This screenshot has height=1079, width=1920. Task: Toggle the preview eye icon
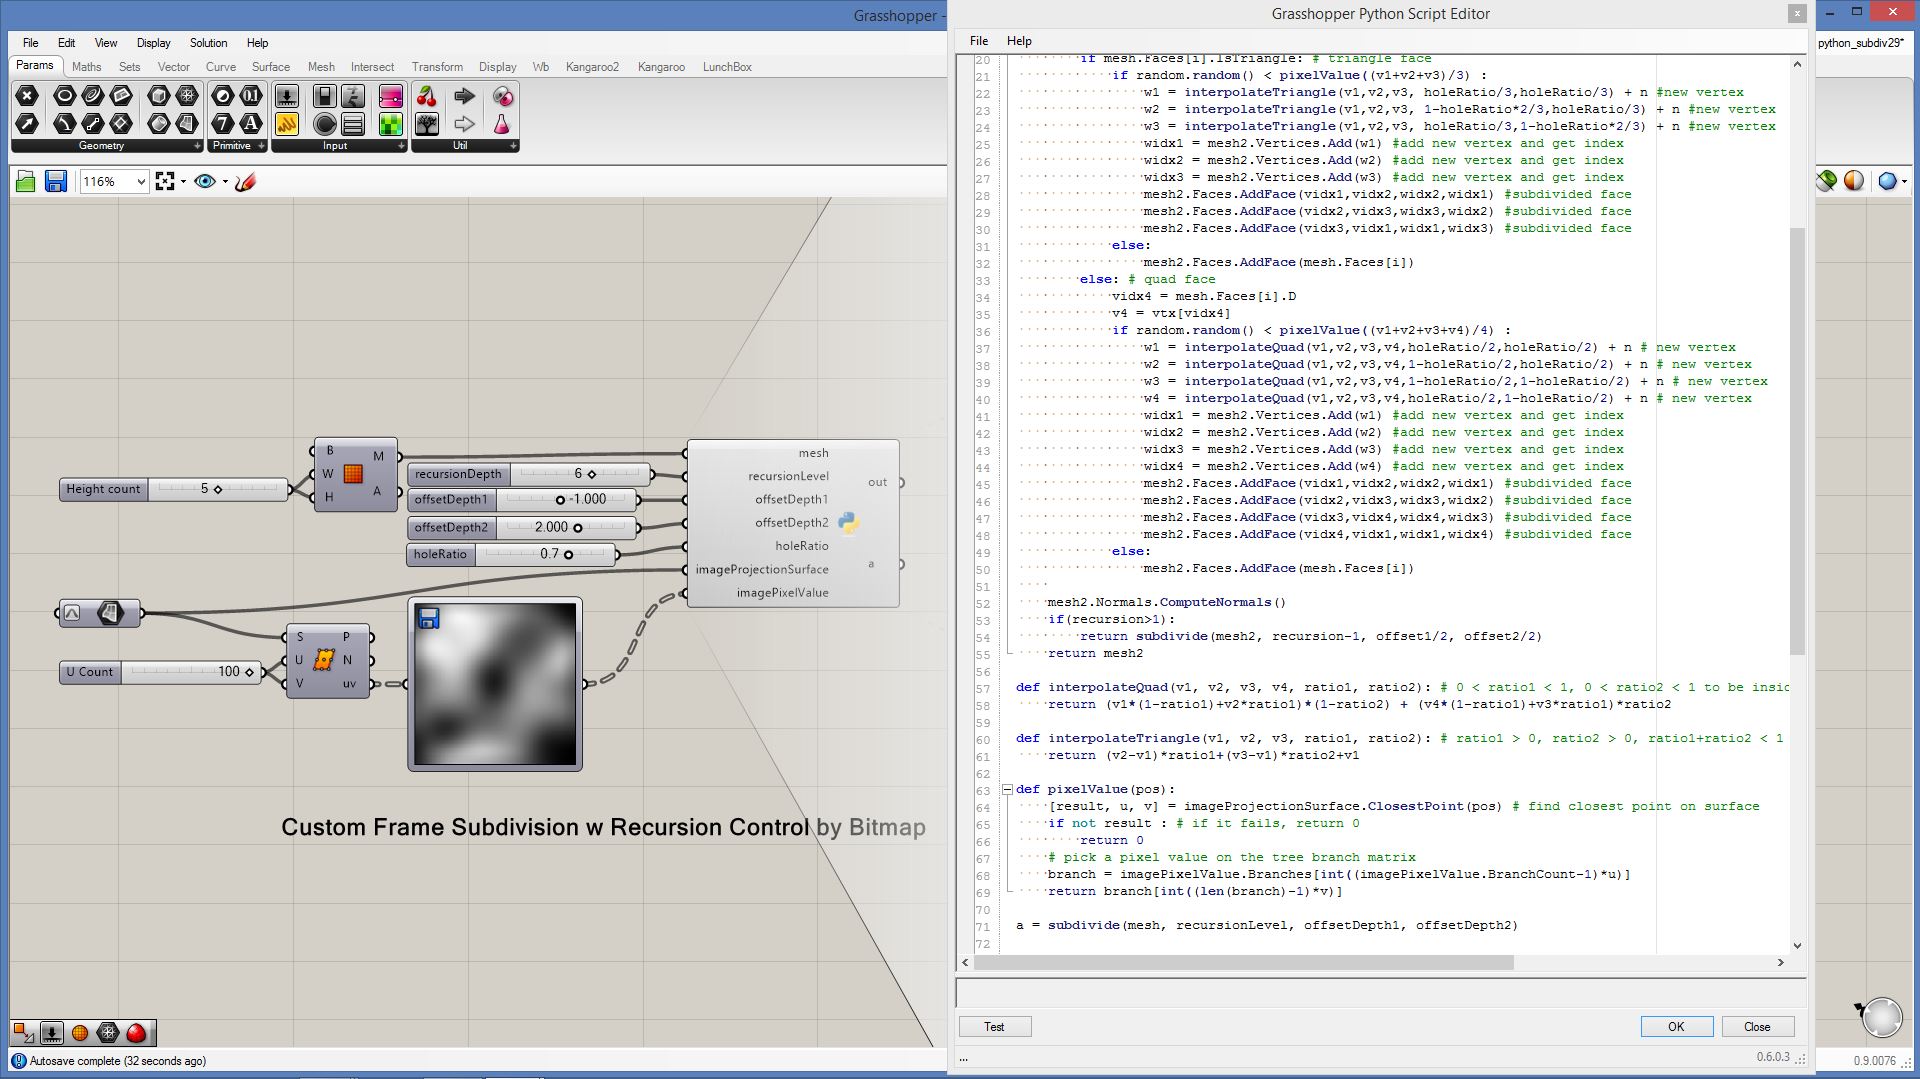tap(205, 181)
